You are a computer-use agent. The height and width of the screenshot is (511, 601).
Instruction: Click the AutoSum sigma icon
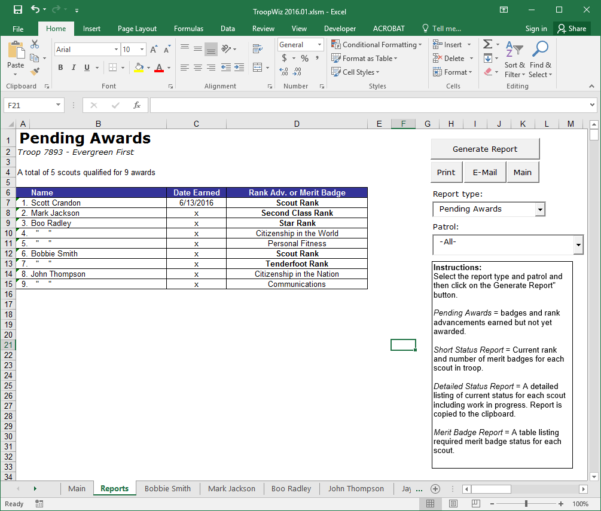pos(487,45)
